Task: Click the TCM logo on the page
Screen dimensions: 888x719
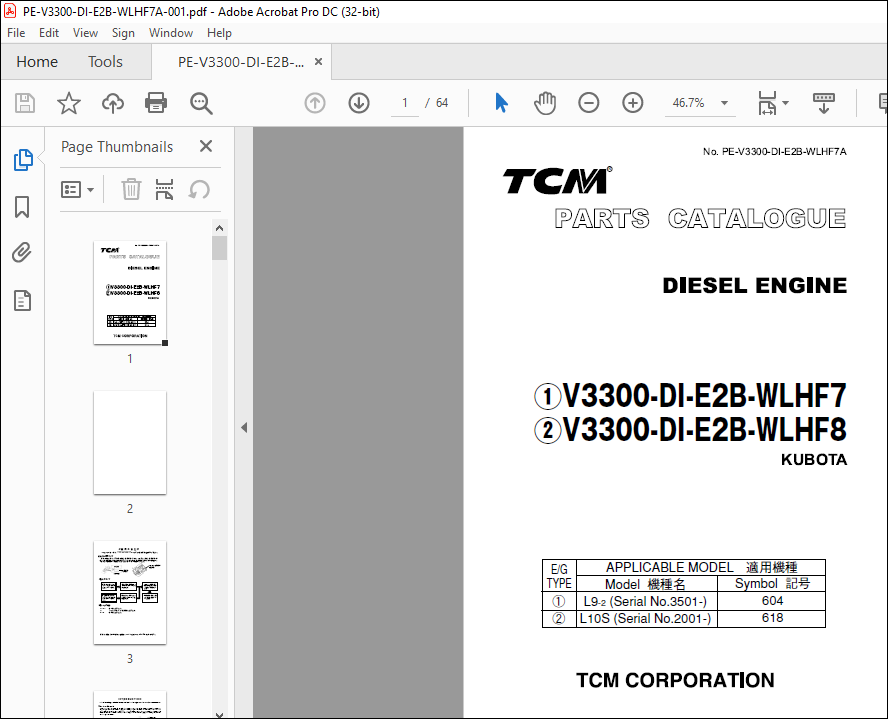Action: (x=557, y=181)
